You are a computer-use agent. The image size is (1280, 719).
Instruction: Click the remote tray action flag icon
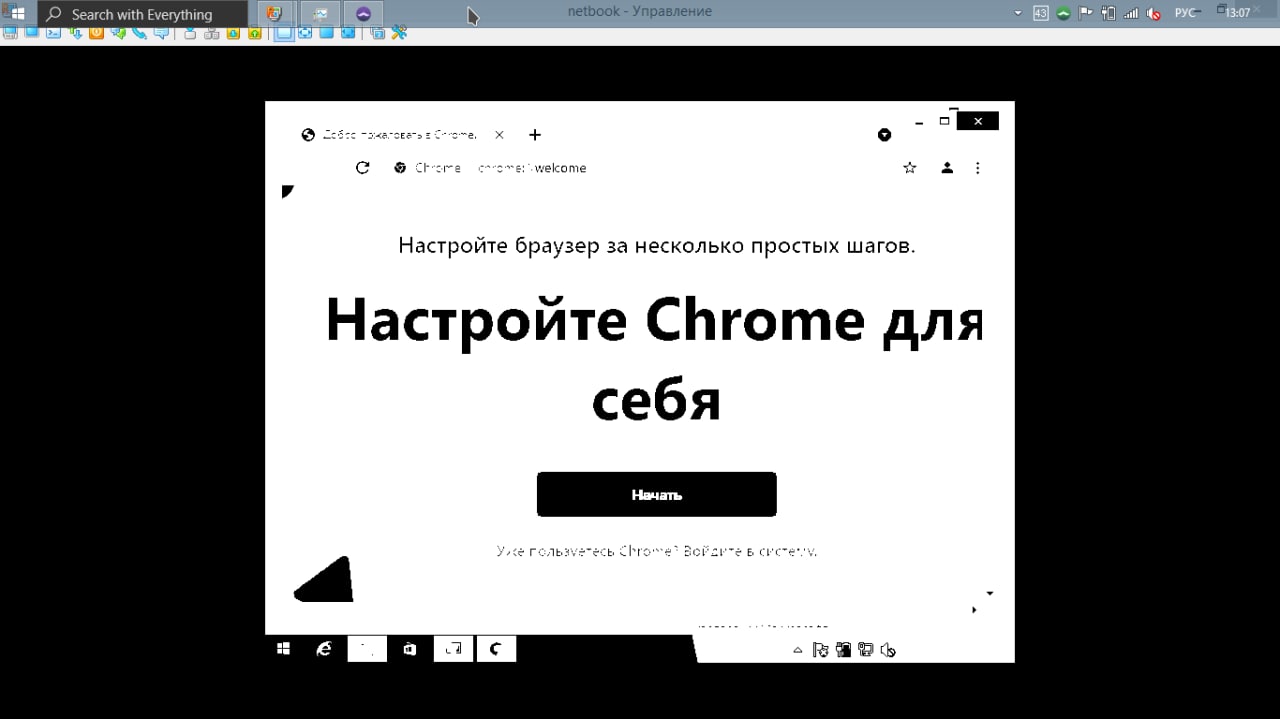tap(821, 650)
